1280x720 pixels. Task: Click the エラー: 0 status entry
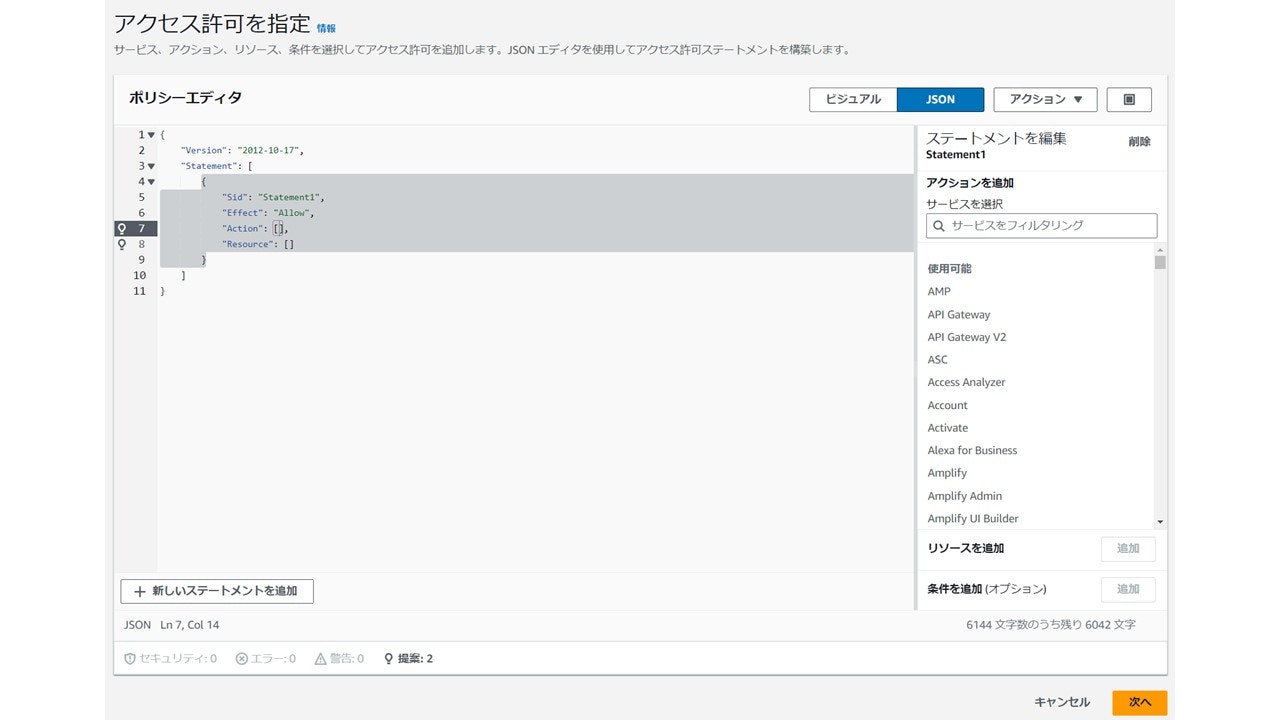pos(266,659)
